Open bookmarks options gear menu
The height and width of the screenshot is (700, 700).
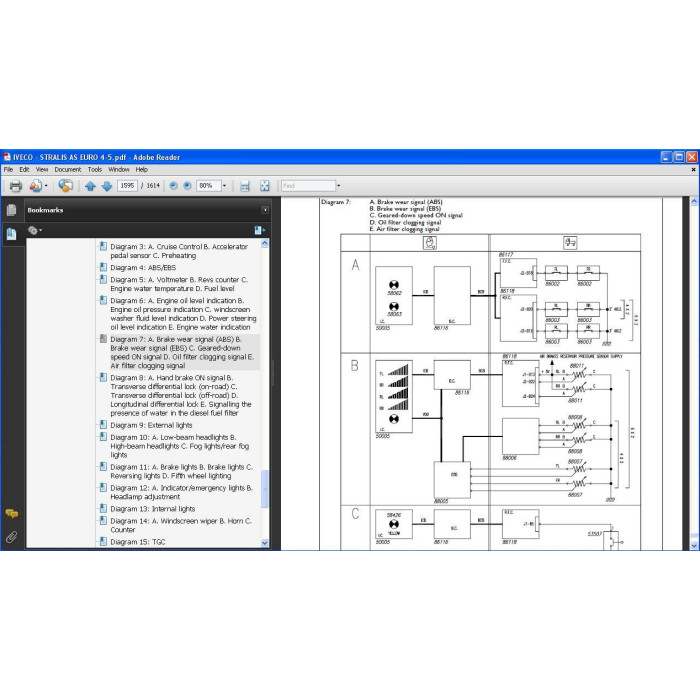(35, 230)
